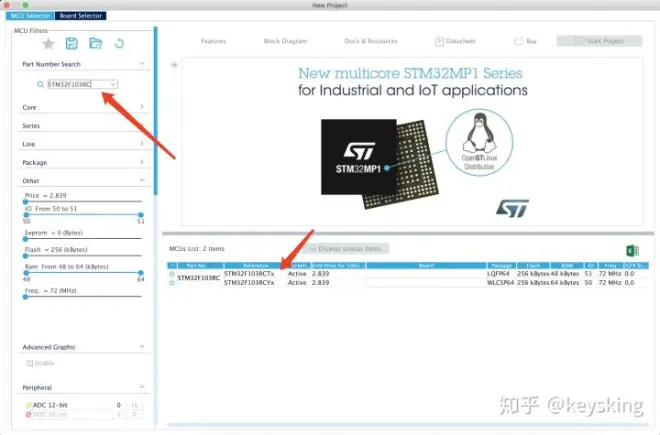
Task: Click the Ram slider maximum handle at 64
Action: tap(141, 273)
